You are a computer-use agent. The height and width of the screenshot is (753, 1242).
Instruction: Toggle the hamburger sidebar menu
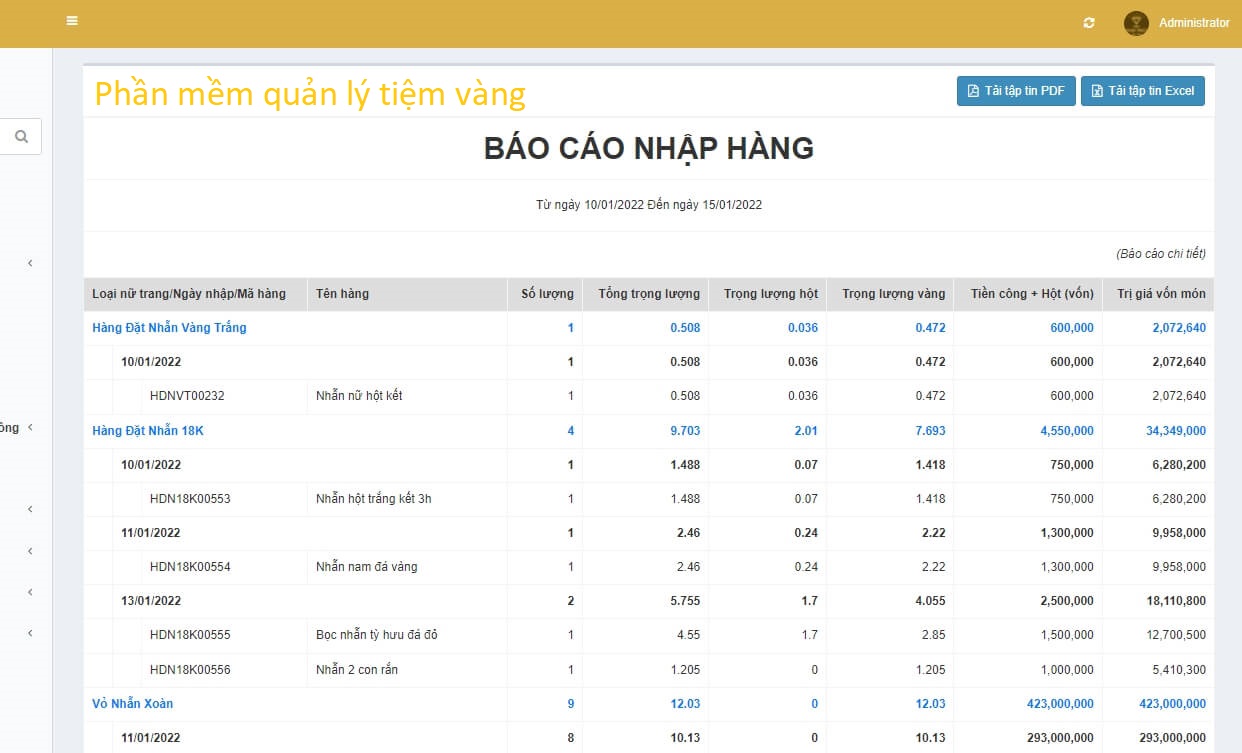[72, 20]
